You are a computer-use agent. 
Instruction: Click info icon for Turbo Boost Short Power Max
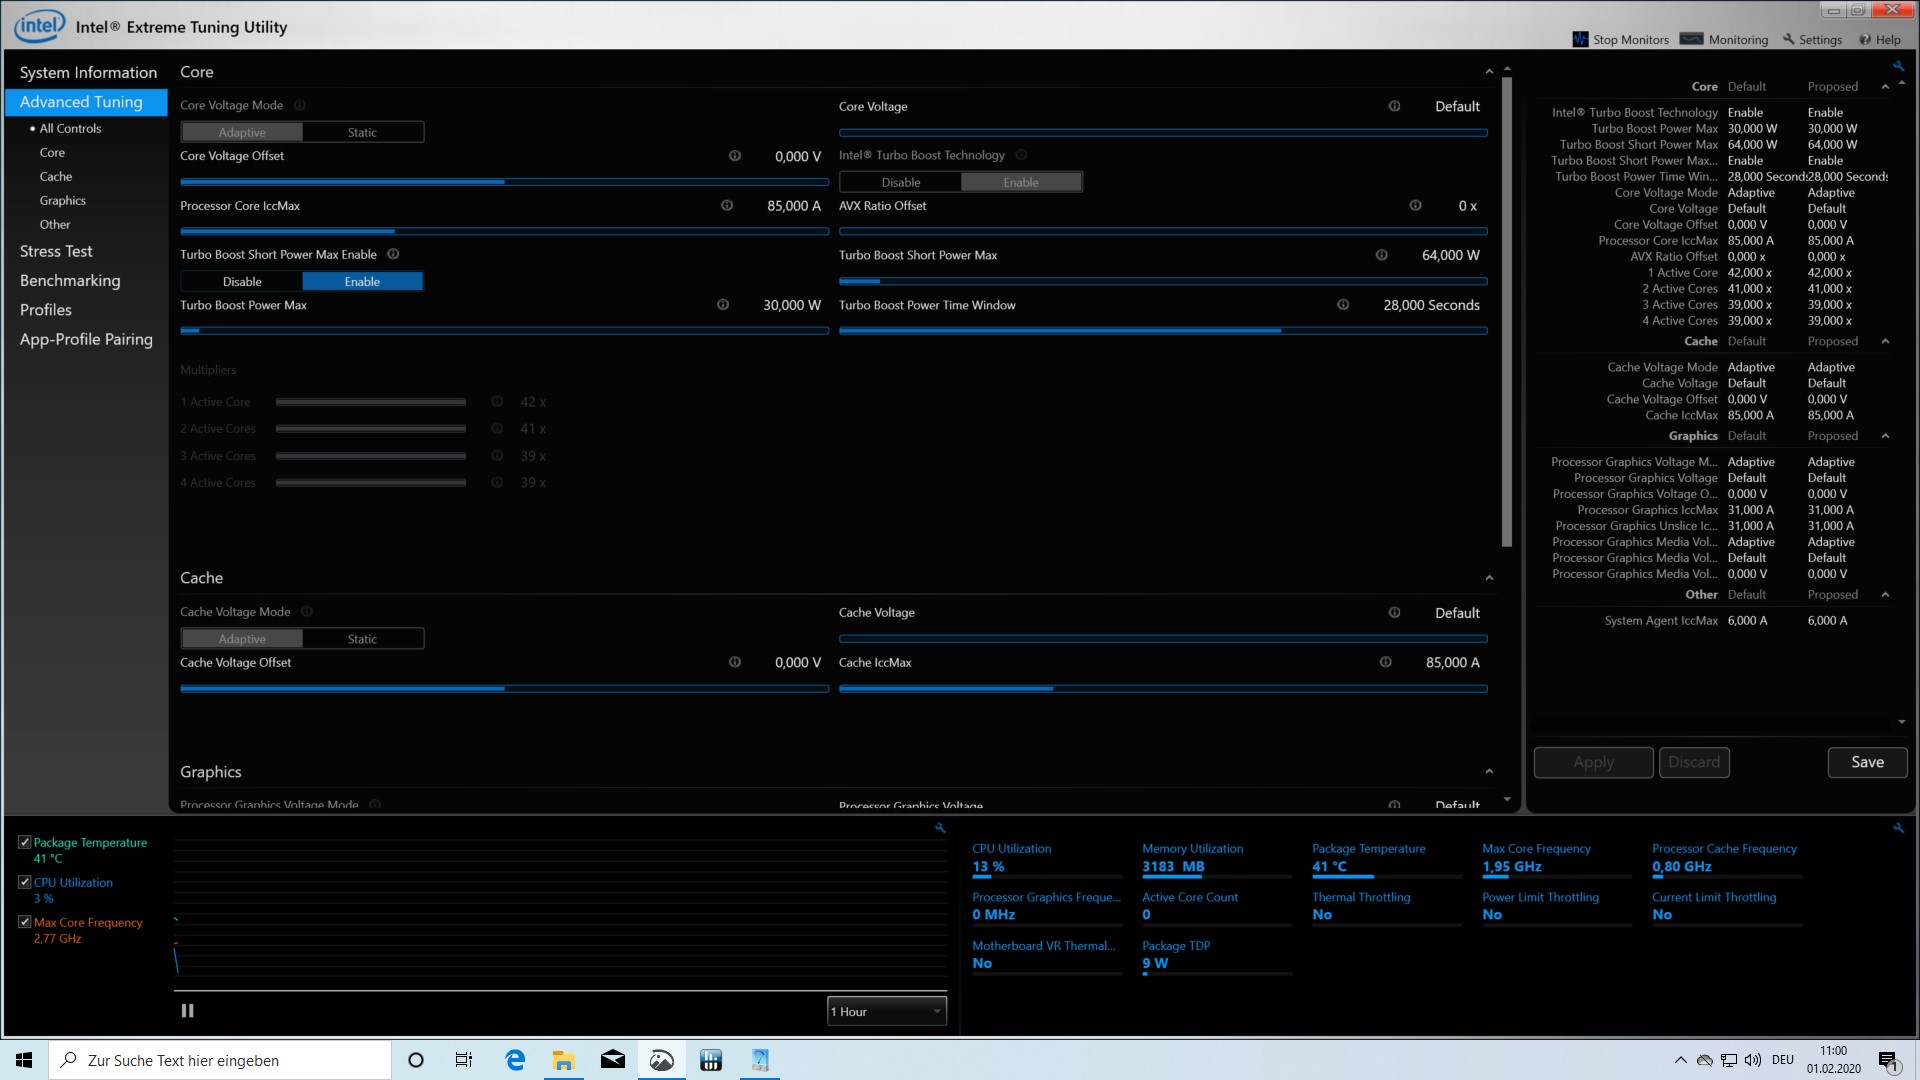(1381, 255)
